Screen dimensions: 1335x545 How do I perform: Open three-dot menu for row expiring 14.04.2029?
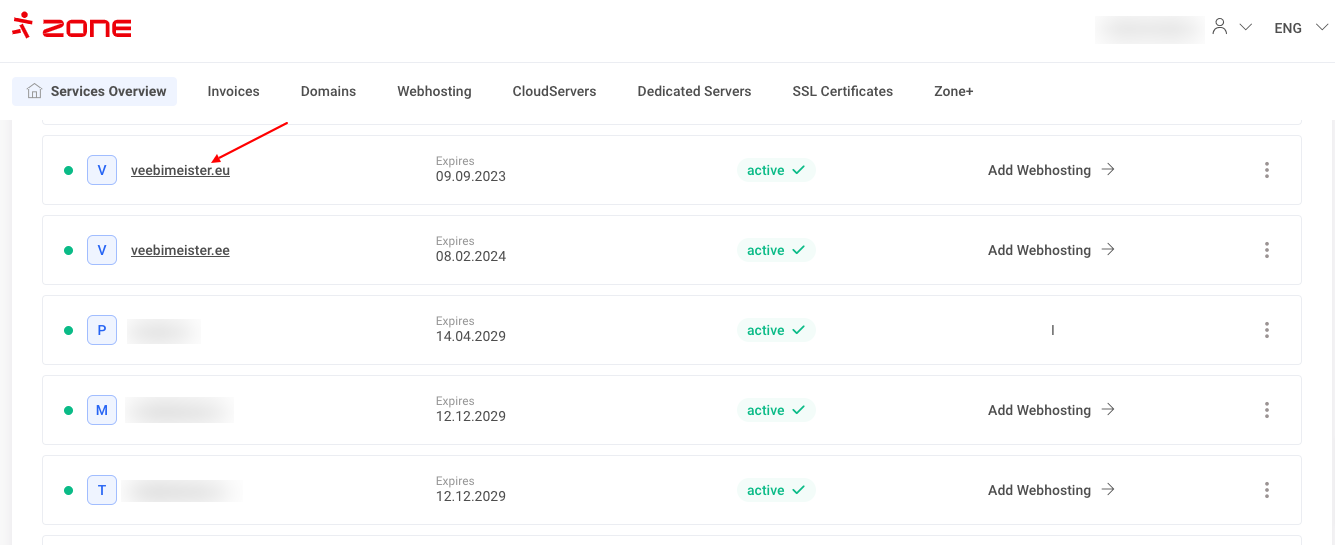point(1266,330)
